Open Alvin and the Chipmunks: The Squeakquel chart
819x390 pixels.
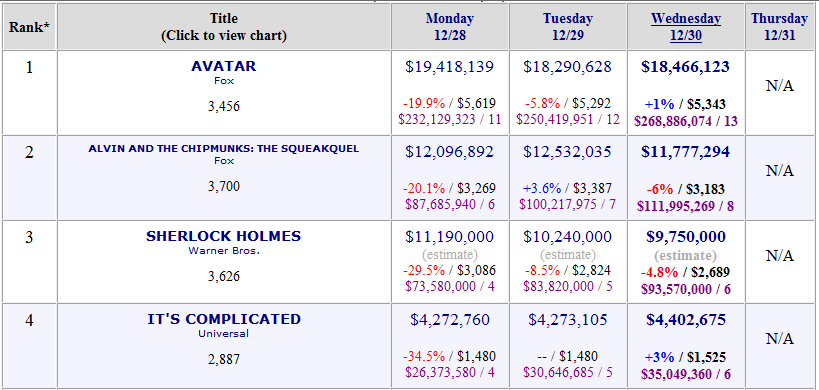[224, 149]
